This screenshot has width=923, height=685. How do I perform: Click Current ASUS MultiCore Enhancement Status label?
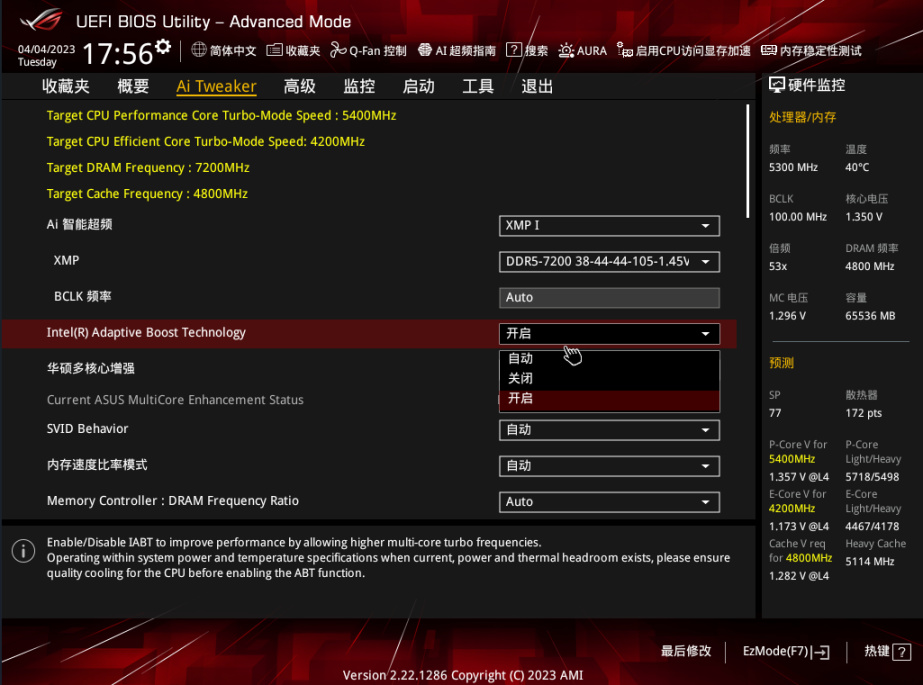point(175,400)
